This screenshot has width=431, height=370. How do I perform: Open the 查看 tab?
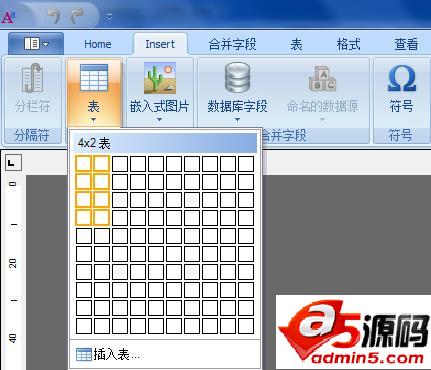tap(406, 44)
